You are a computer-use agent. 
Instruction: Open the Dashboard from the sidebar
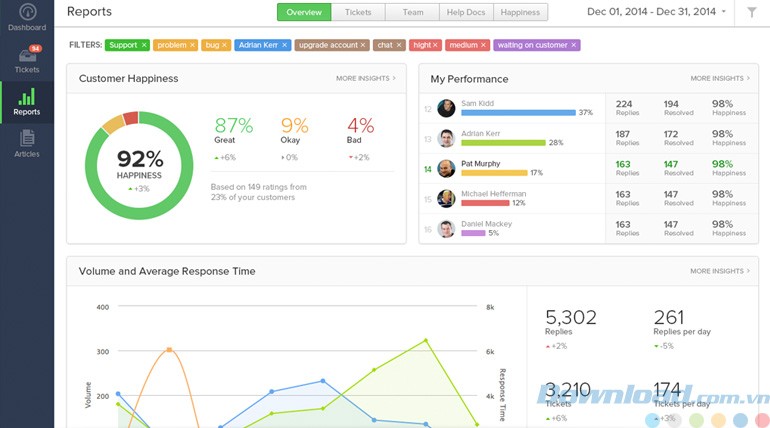(27, 17)
